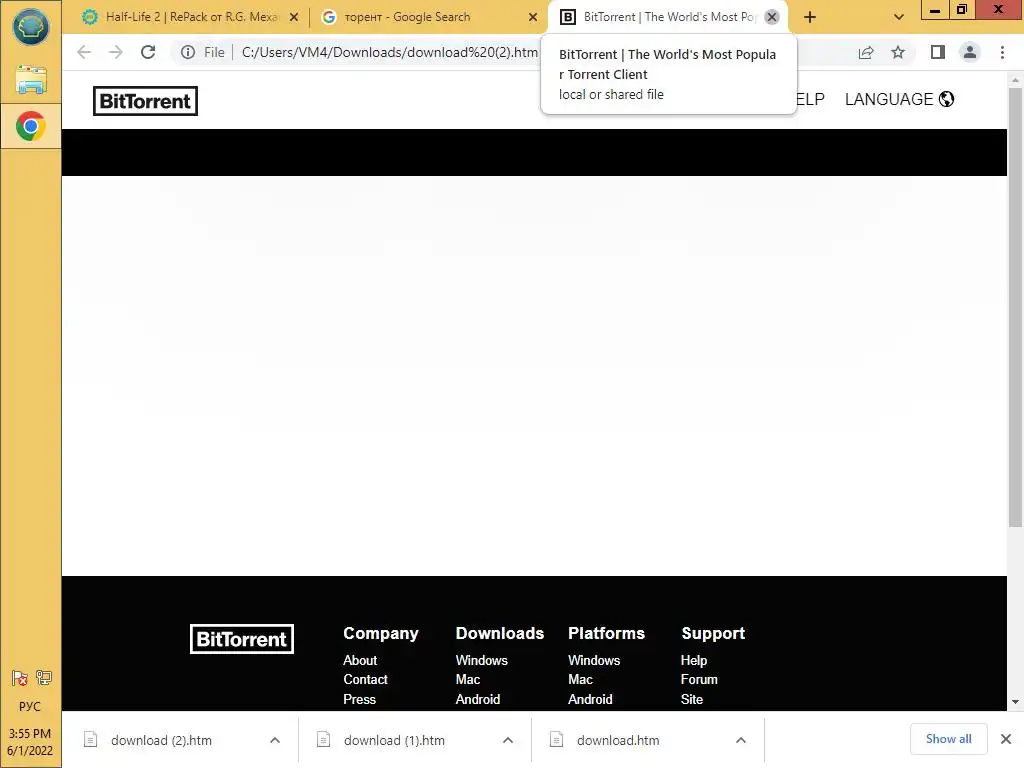This screenshot has width=1024, height=768.
Task: Open Android link under Platforms
Action: [x=590, y=699]
